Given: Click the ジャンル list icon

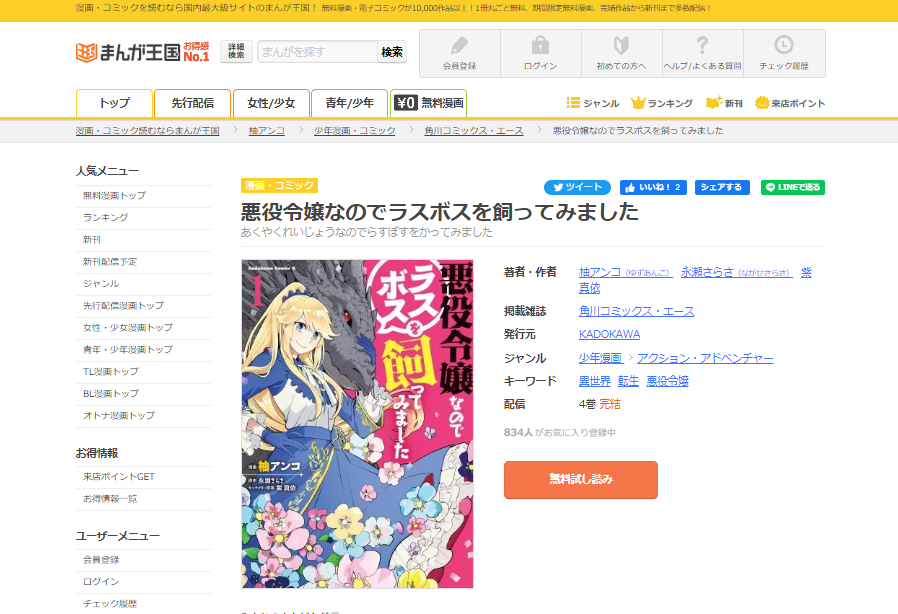Looking at the screenshot, I should [x=574, y=103].
